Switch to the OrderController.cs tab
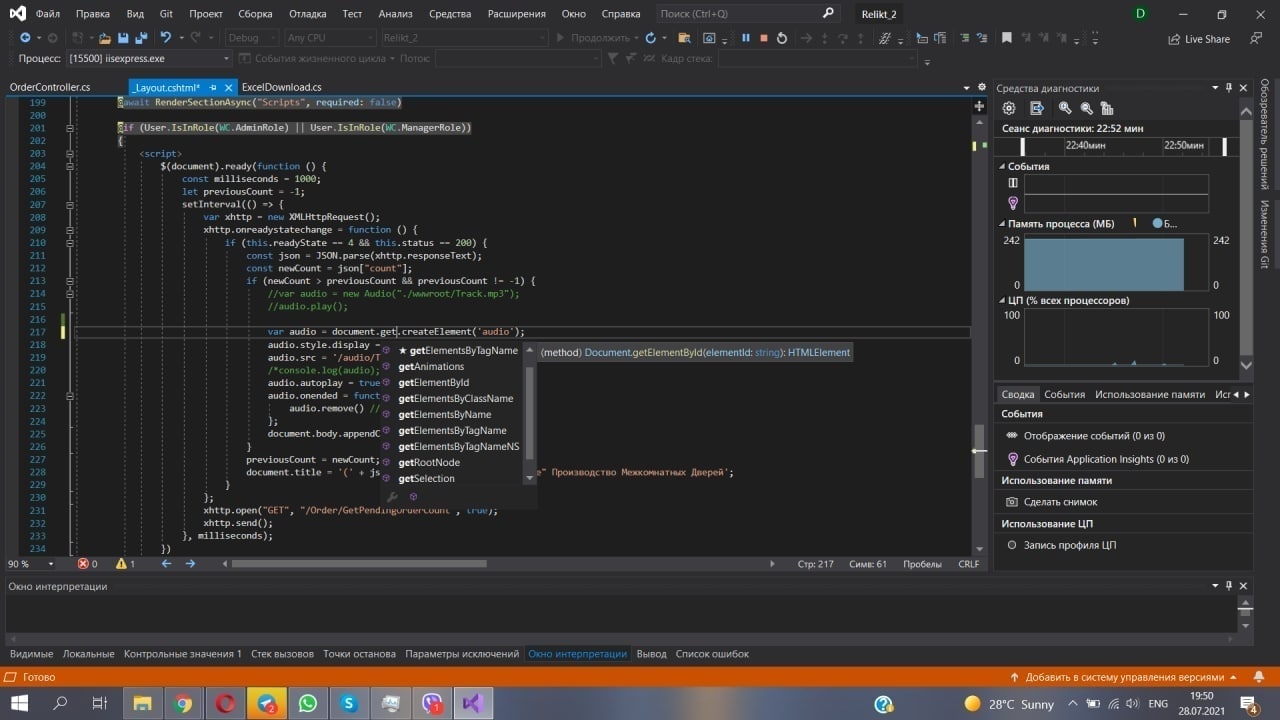This screenshot has width=1280, height=720. (x=50, y=87)
